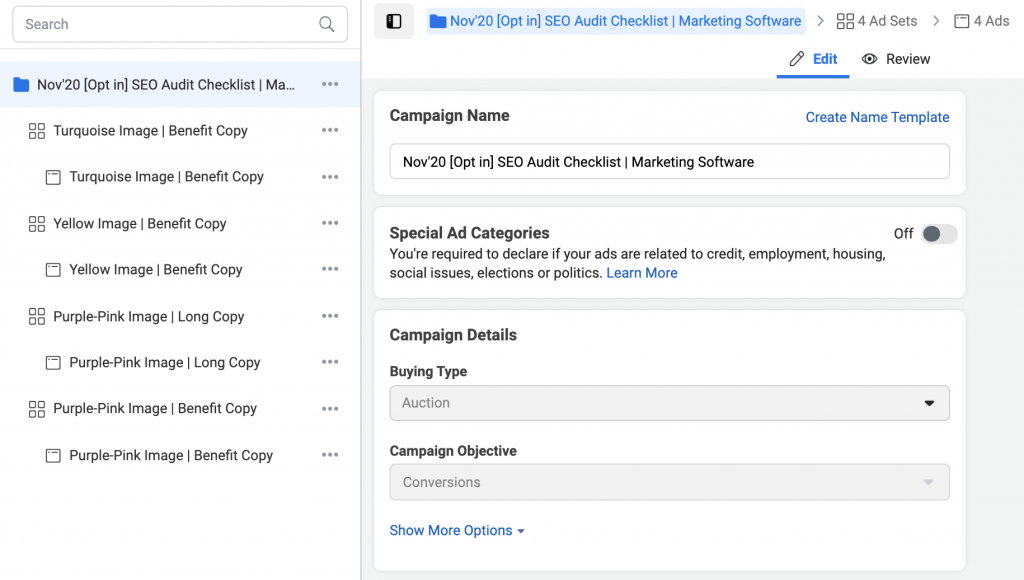Open options menu for Turquoise Image ad set
The height and width of the screenshot is (580, 1024).
330,130
